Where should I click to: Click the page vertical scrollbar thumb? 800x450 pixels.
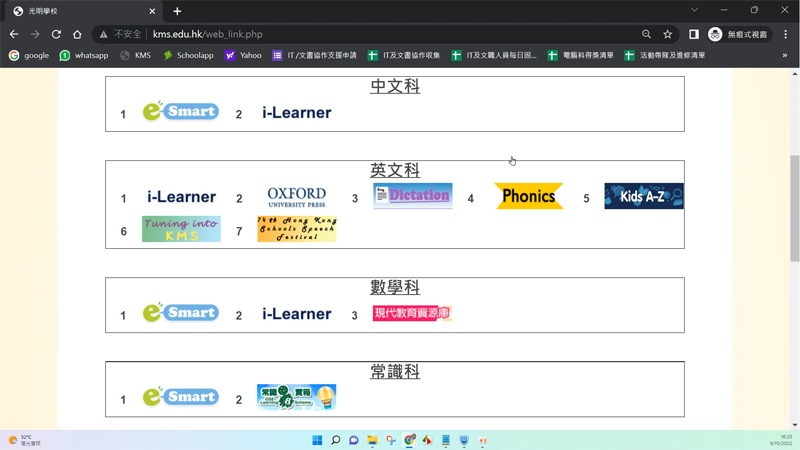pyautogui.click(x=795, y=208)
